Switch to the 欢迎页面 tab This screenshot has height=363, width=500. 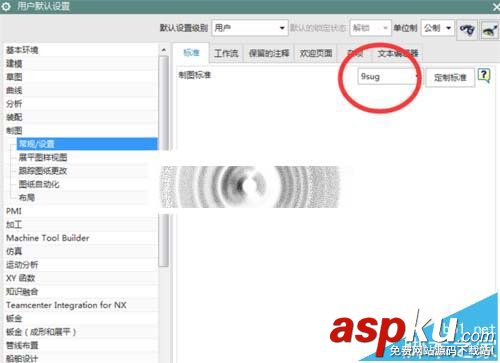(316, 53)
